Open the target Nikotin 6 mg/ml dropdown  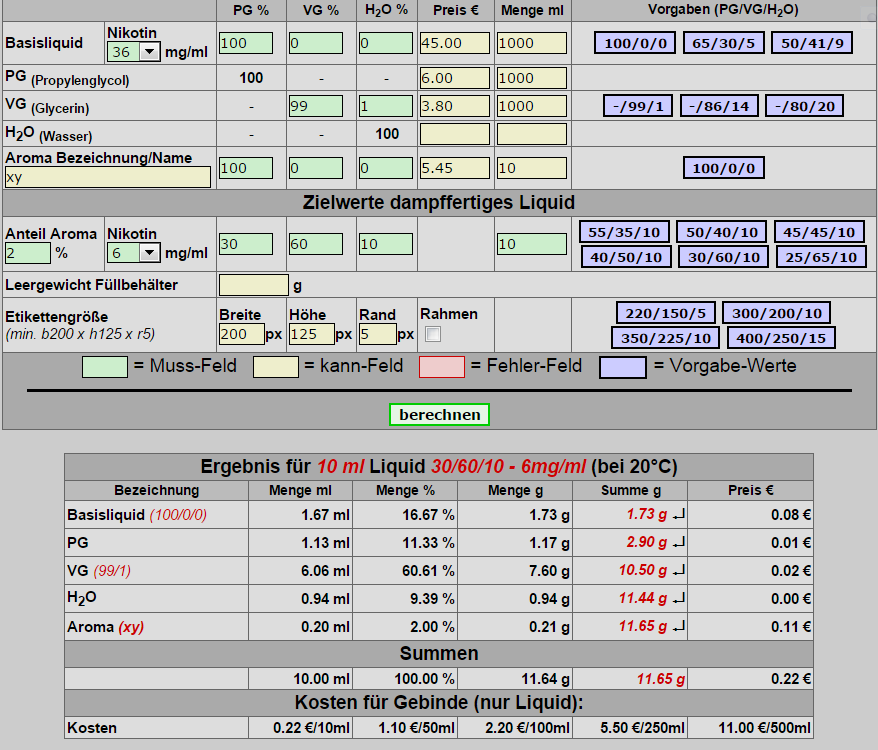click(x=134, y=253)
